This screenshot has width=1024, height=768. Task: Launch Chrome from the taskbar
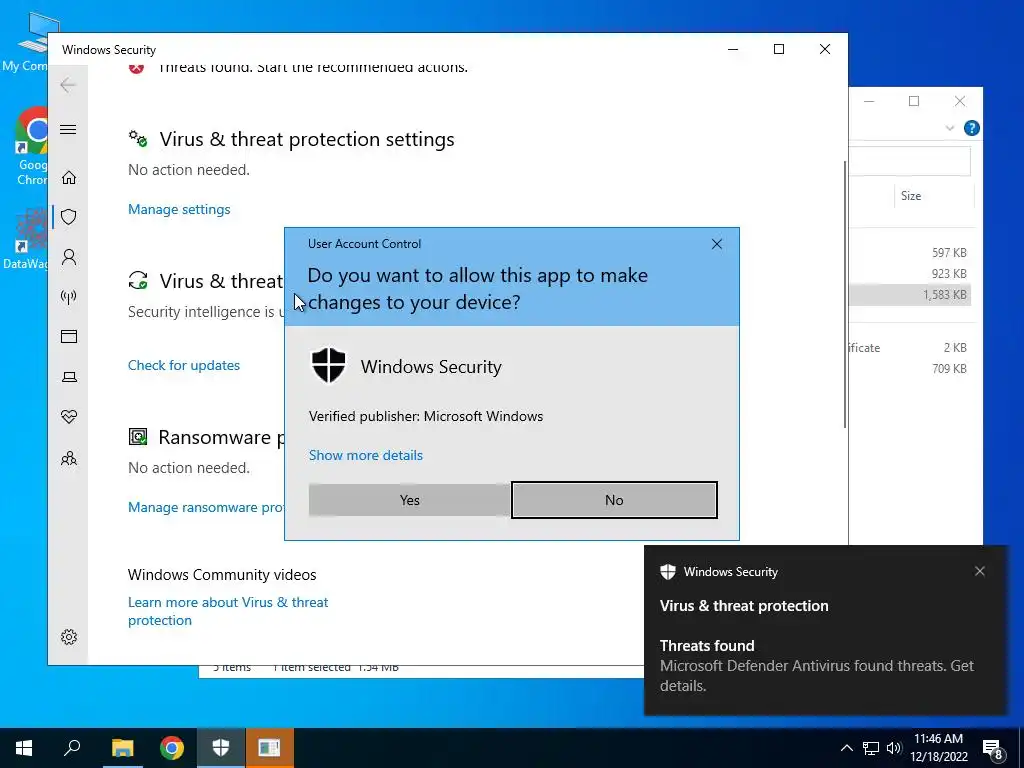[172, 748]
